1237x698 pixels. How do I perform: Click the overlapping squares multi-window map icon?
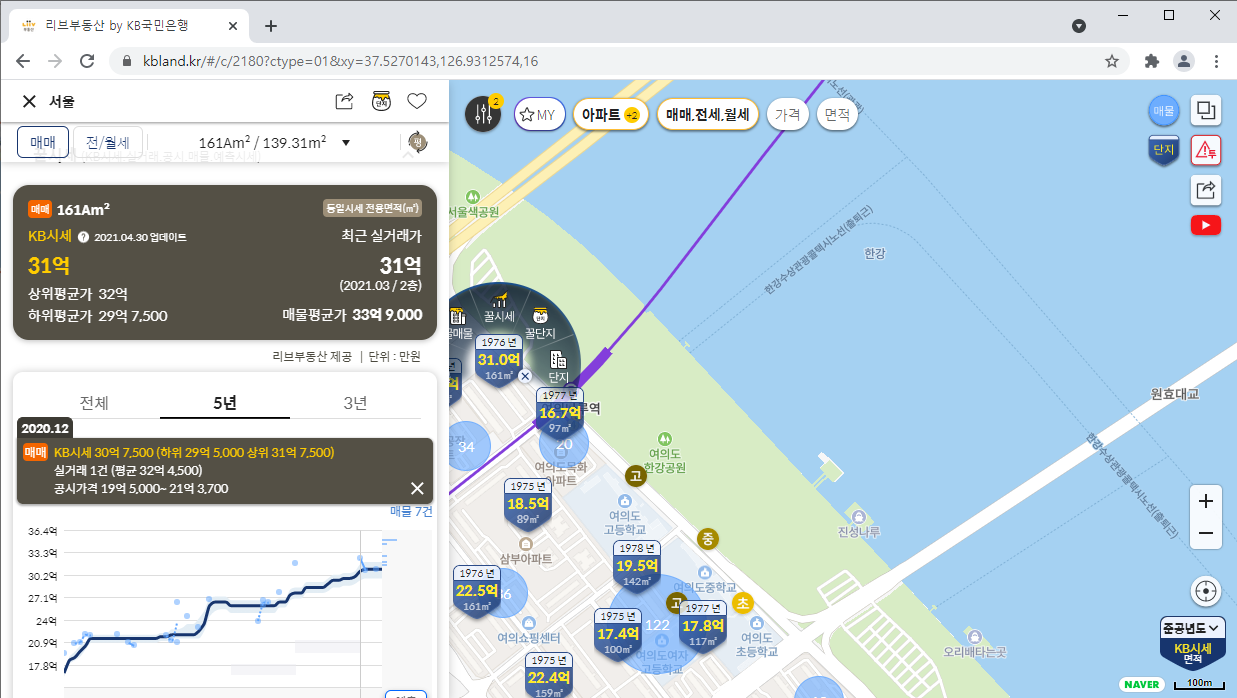click(1206, 111)
